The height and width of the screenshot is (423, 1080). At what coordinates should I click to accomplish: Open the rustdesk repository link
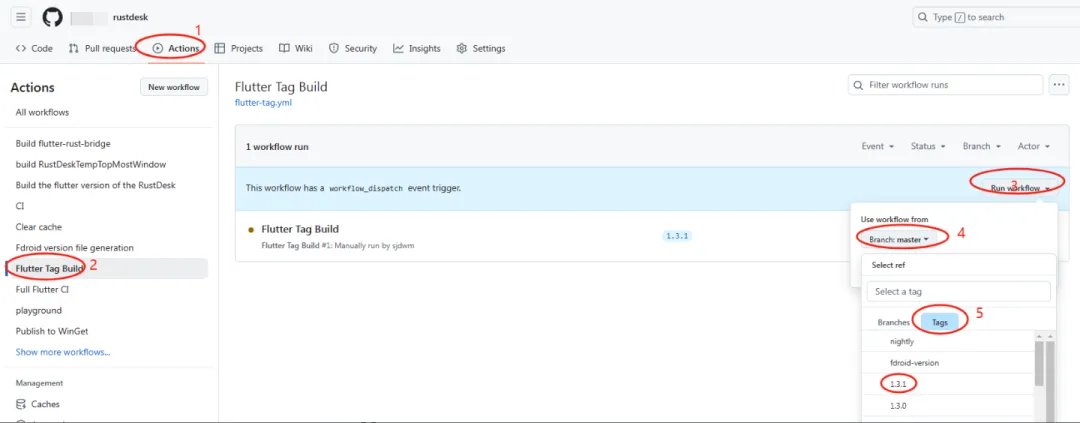tap(130, 17)
